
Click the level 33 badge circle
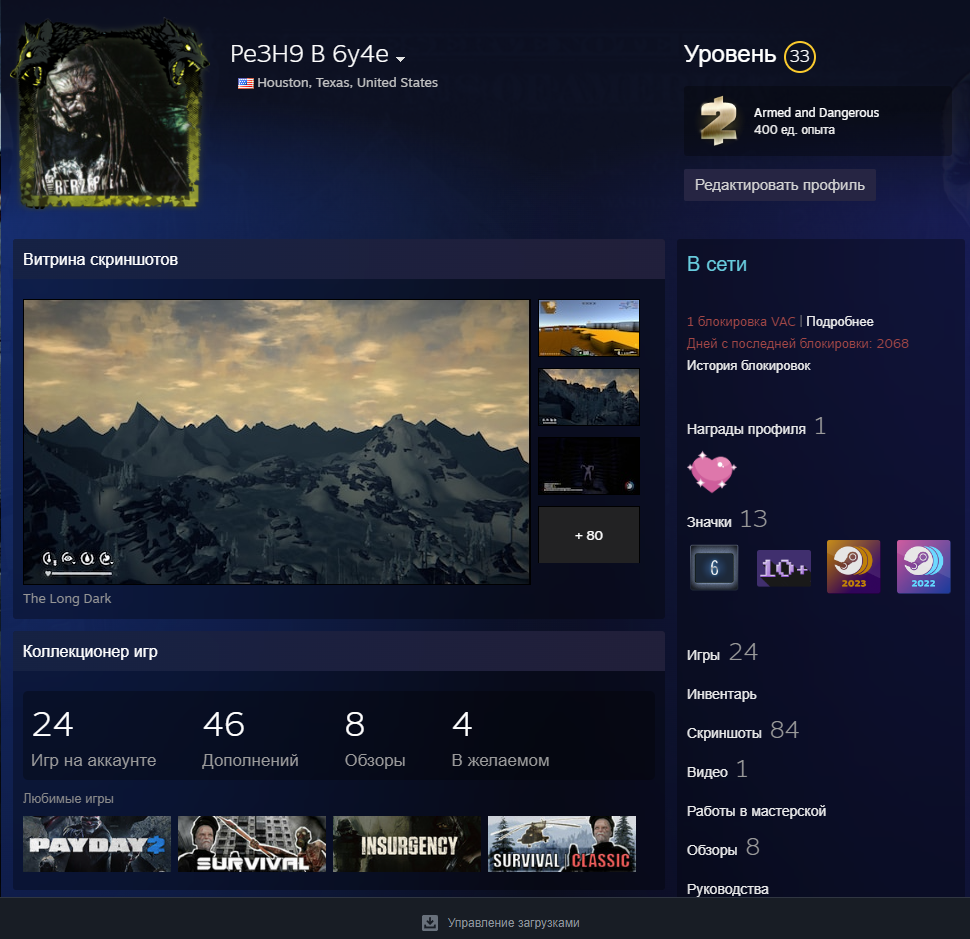[x=799, y=56]
